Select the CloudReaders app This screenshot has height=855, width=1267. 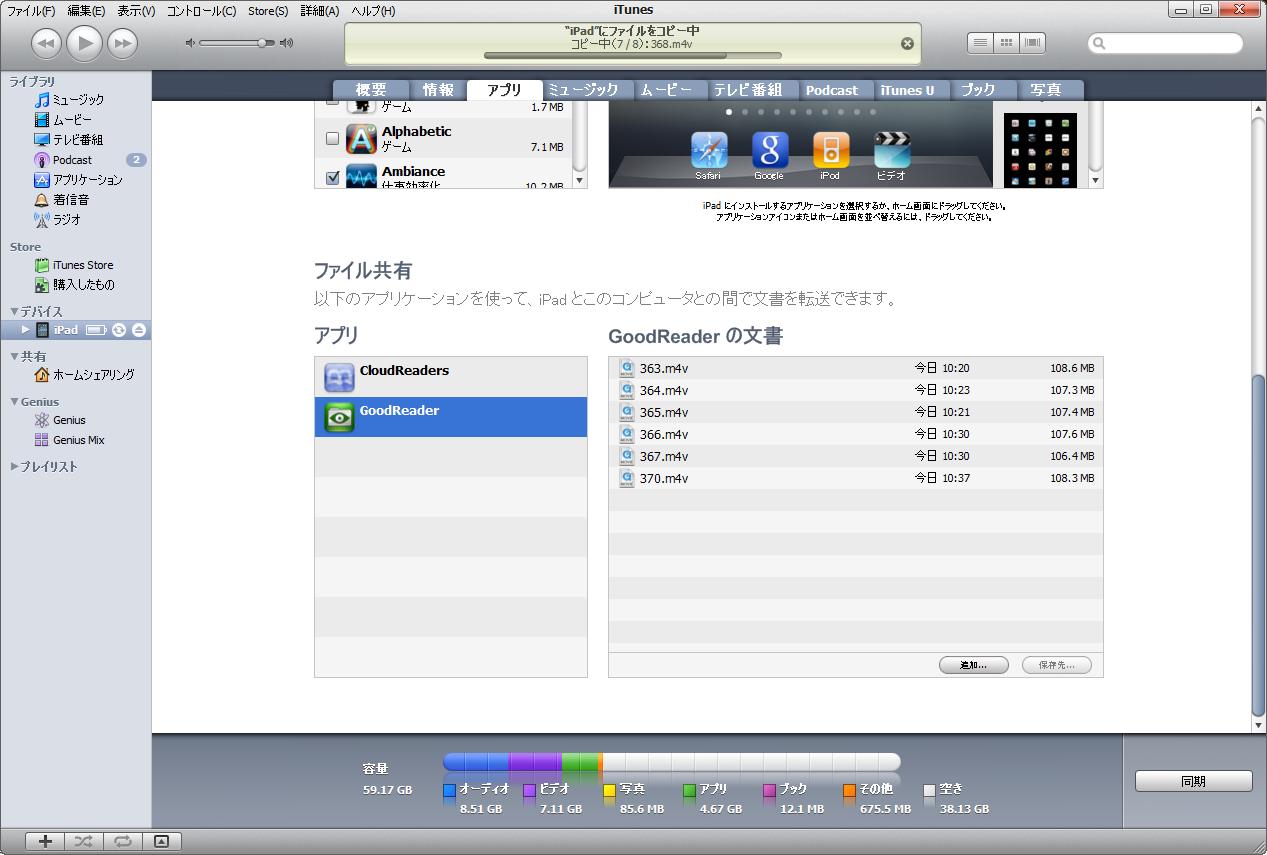click(x=451, y=377)
